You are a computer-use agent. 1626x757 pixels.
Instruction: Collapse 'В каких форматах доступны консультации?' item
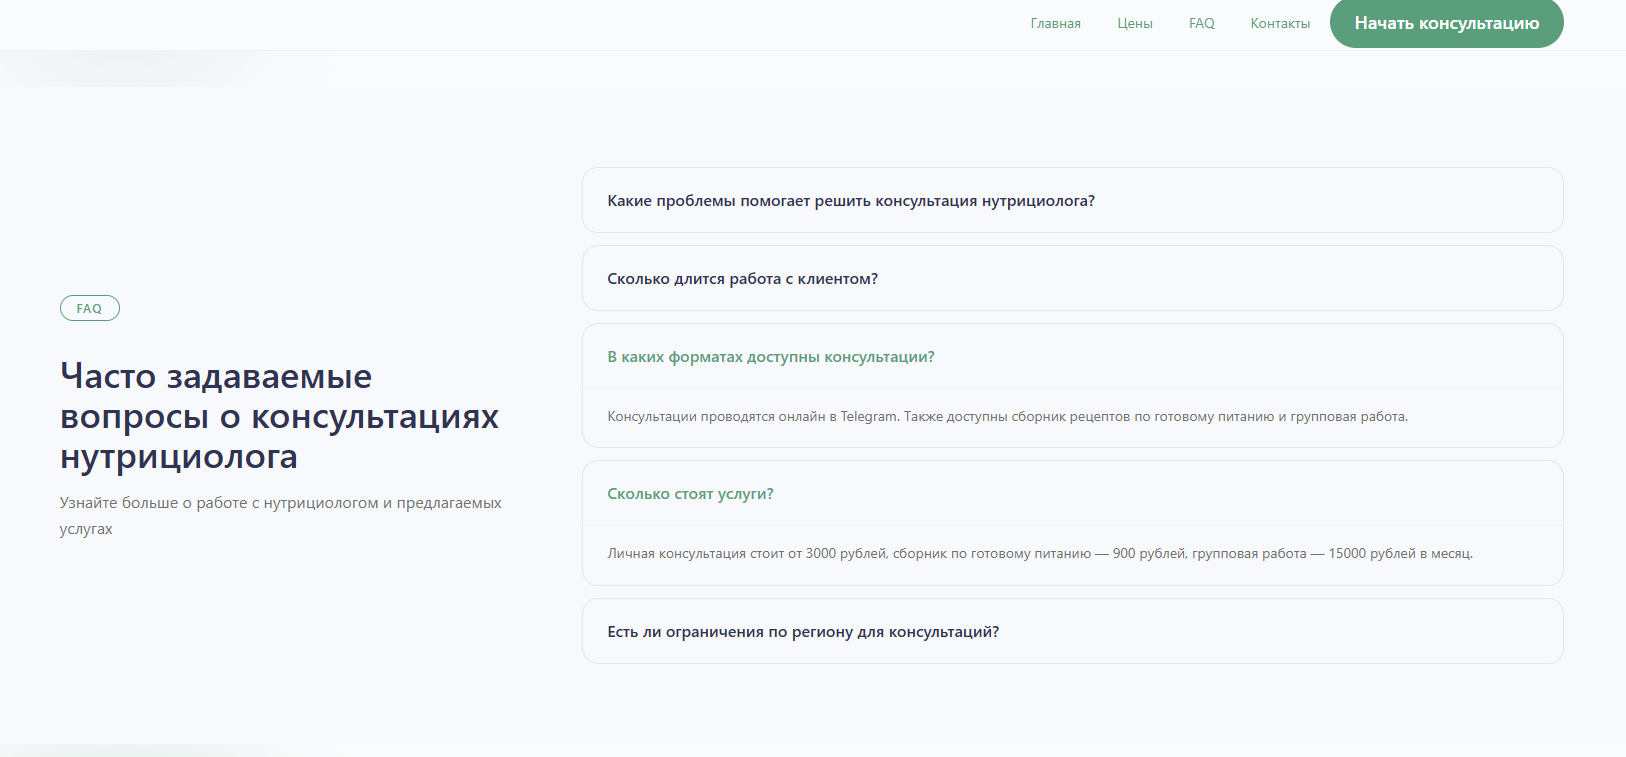770,357
